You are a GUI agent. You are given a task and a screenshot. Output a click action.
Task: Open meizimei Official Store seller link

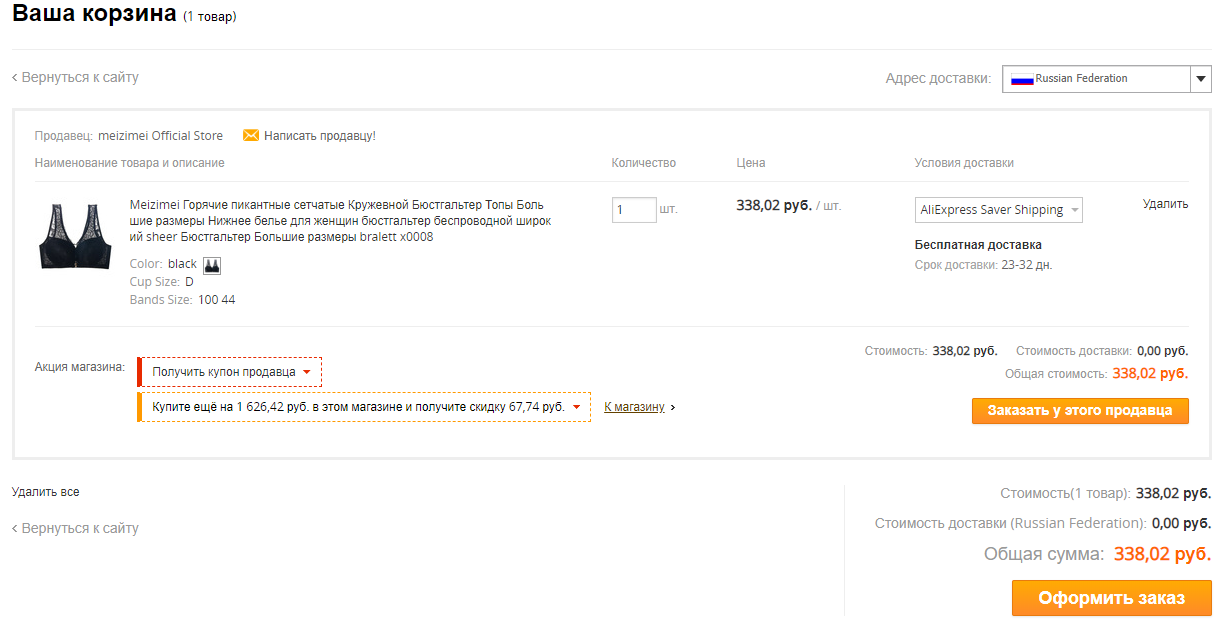160,136
